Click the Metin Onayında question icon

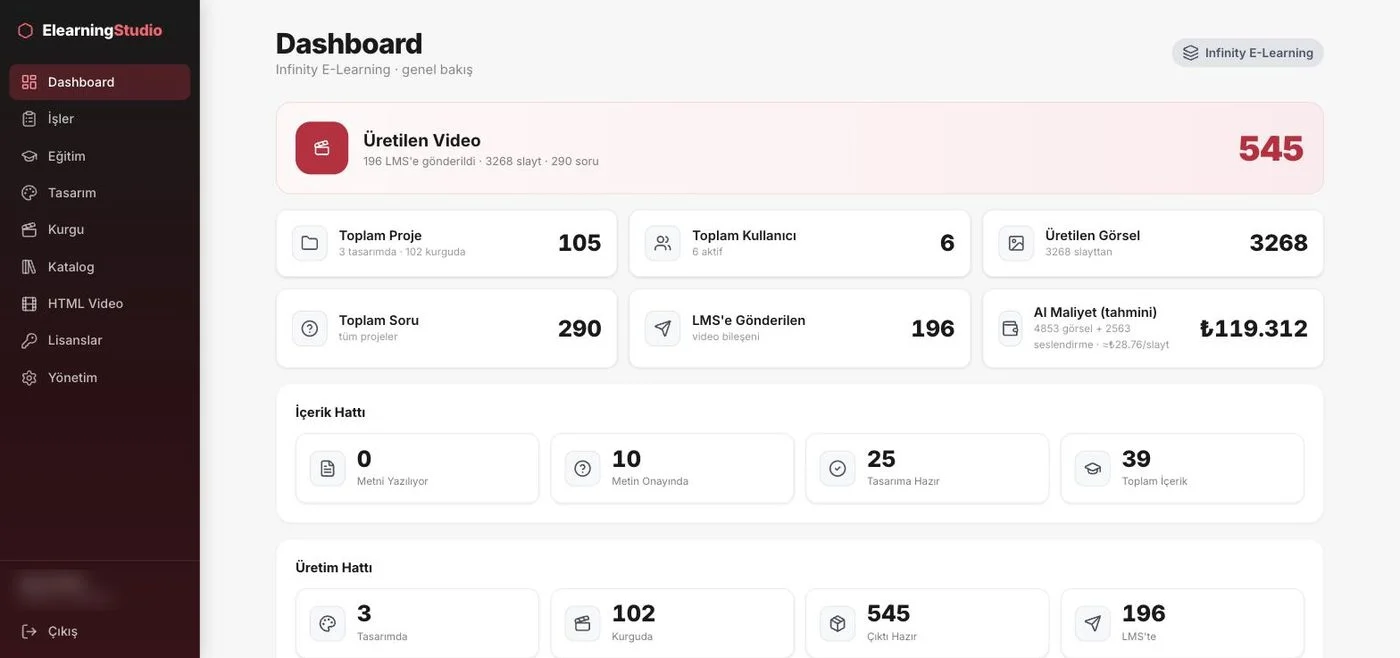(583, 468)
